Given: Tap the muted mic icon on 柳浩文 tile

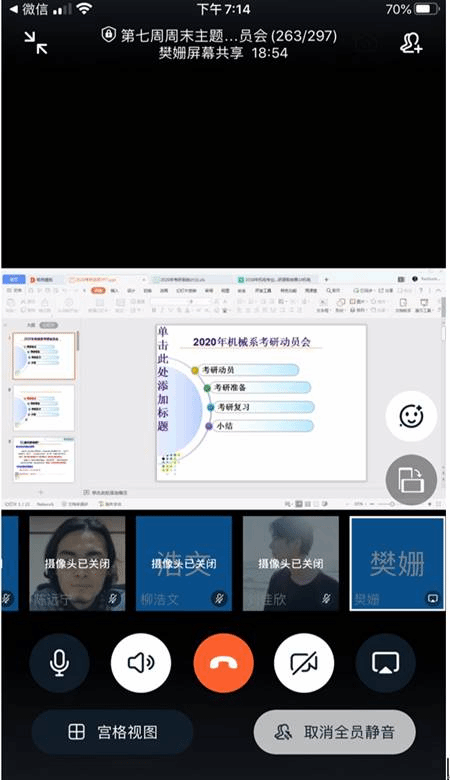Looking at the screenshot, I should pyautogui.click(x=219, y=598).
